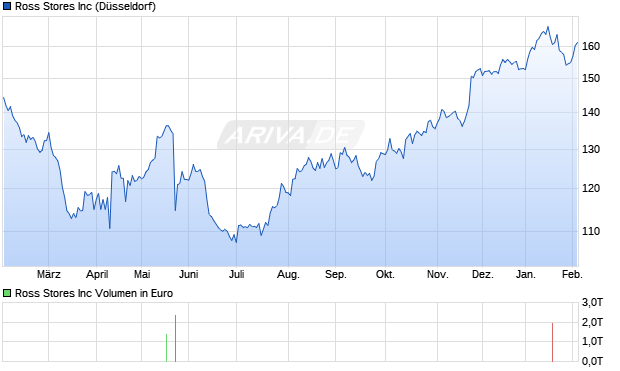This screenshot has width=620, height=371.
Task: Select the 'Ross Stores Inc (Düsseldorf)' chart title
Action: pyautogui.click(x=85, y=6)
